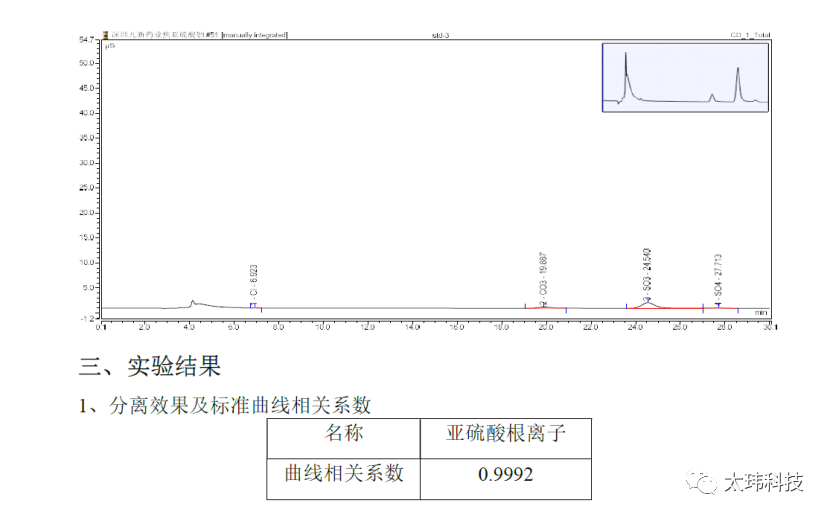Click the chromatogram file icon in header

coord(105,34)
